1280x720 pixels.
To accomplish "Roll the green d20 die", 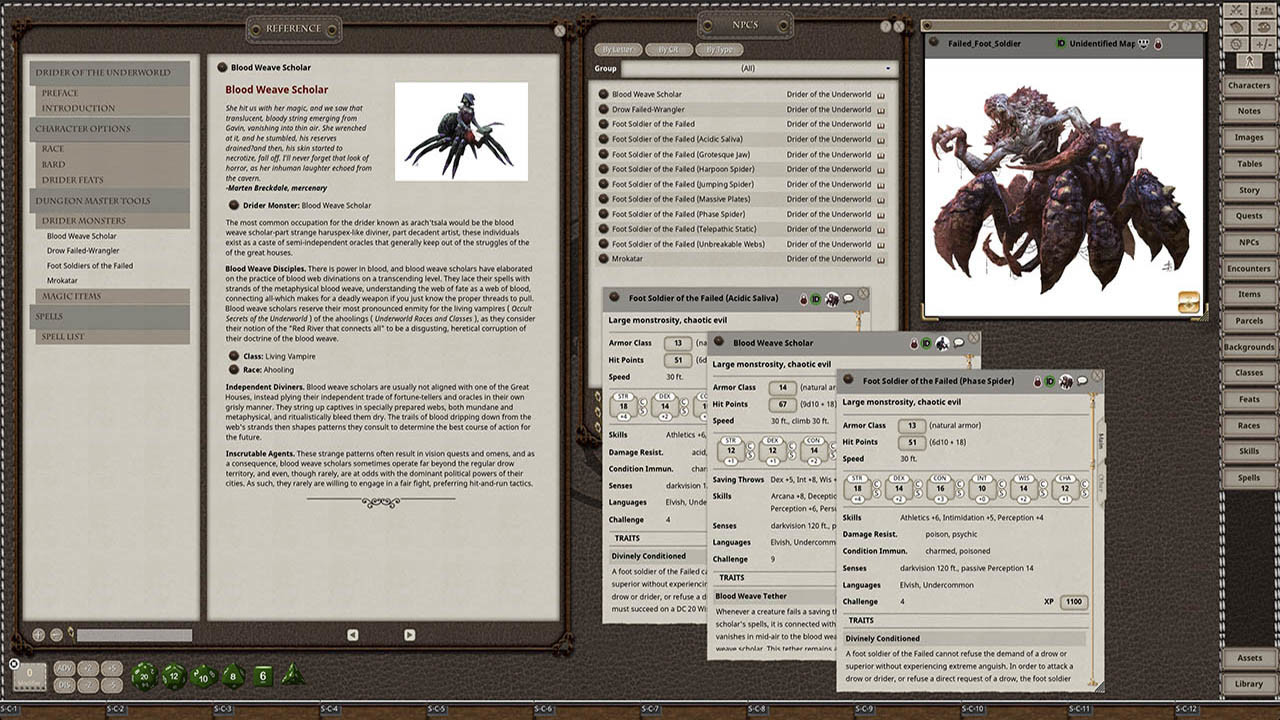I will [x=143, y=676].
